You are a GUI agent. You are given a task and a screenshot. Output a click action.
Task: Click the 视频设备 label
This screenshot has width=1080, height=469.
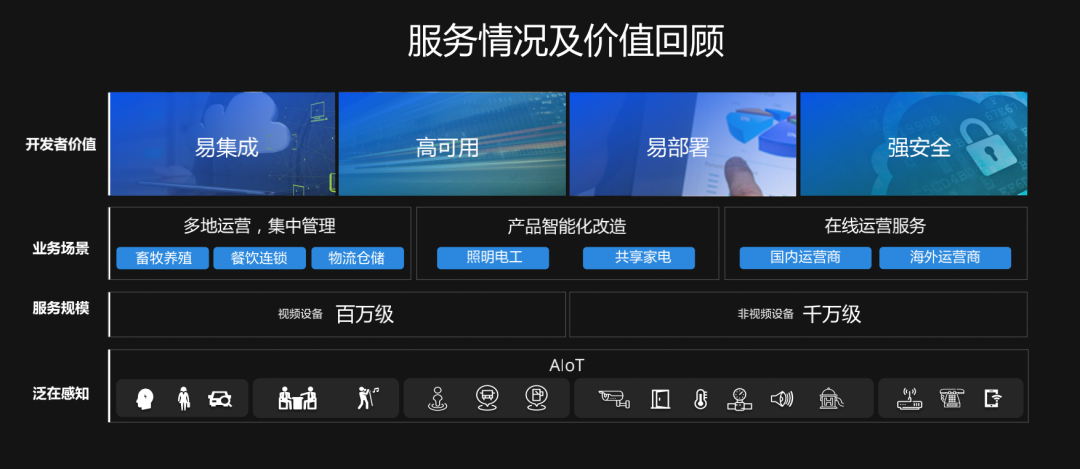point(300,314)
